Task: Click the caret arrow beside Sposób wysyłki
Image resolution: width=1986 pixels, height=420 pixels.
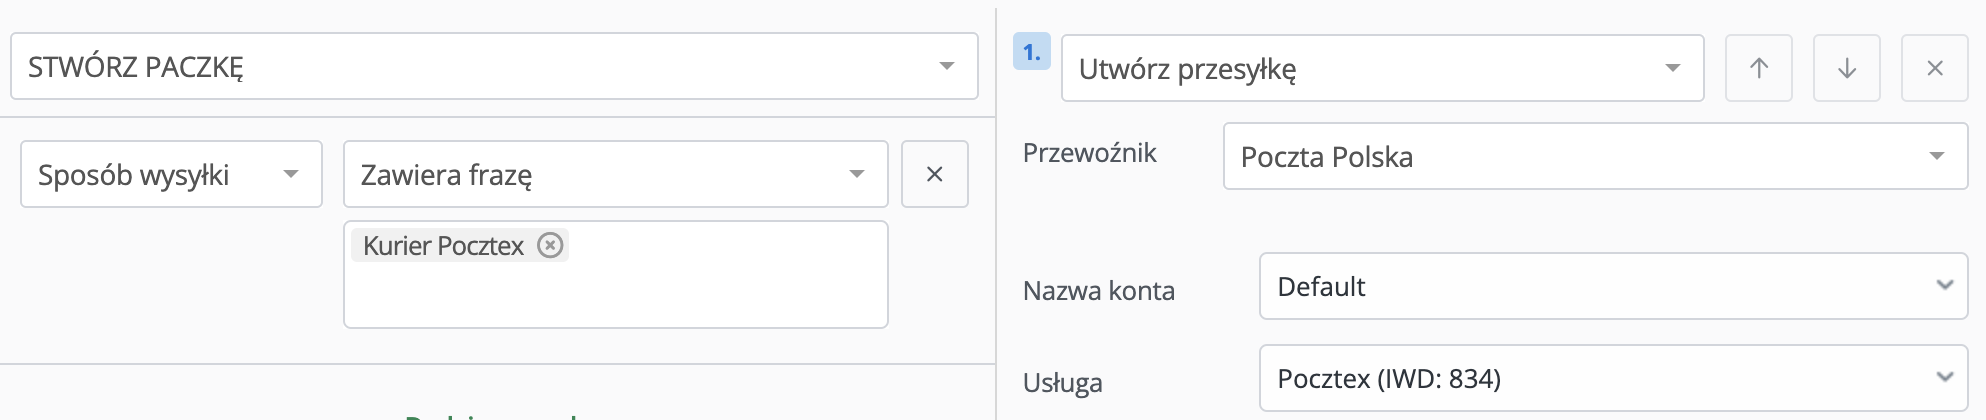Action: pos(291,174)
